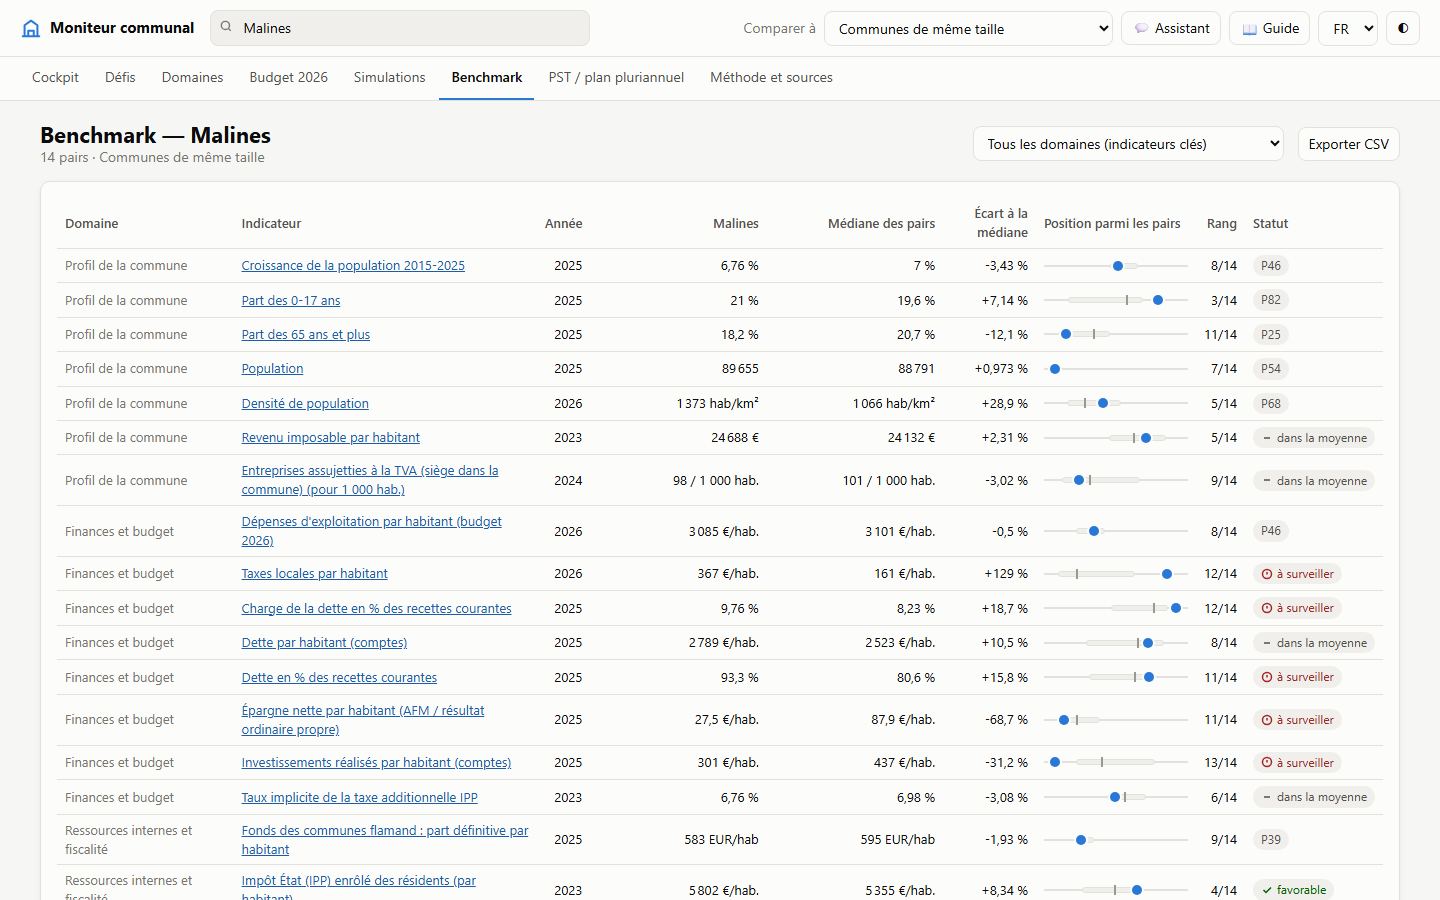Open "Dette par habitant (comptes)" link
Image resolution: width=1440 pixels, height=900 pixels.
click(x=324, y=643)
